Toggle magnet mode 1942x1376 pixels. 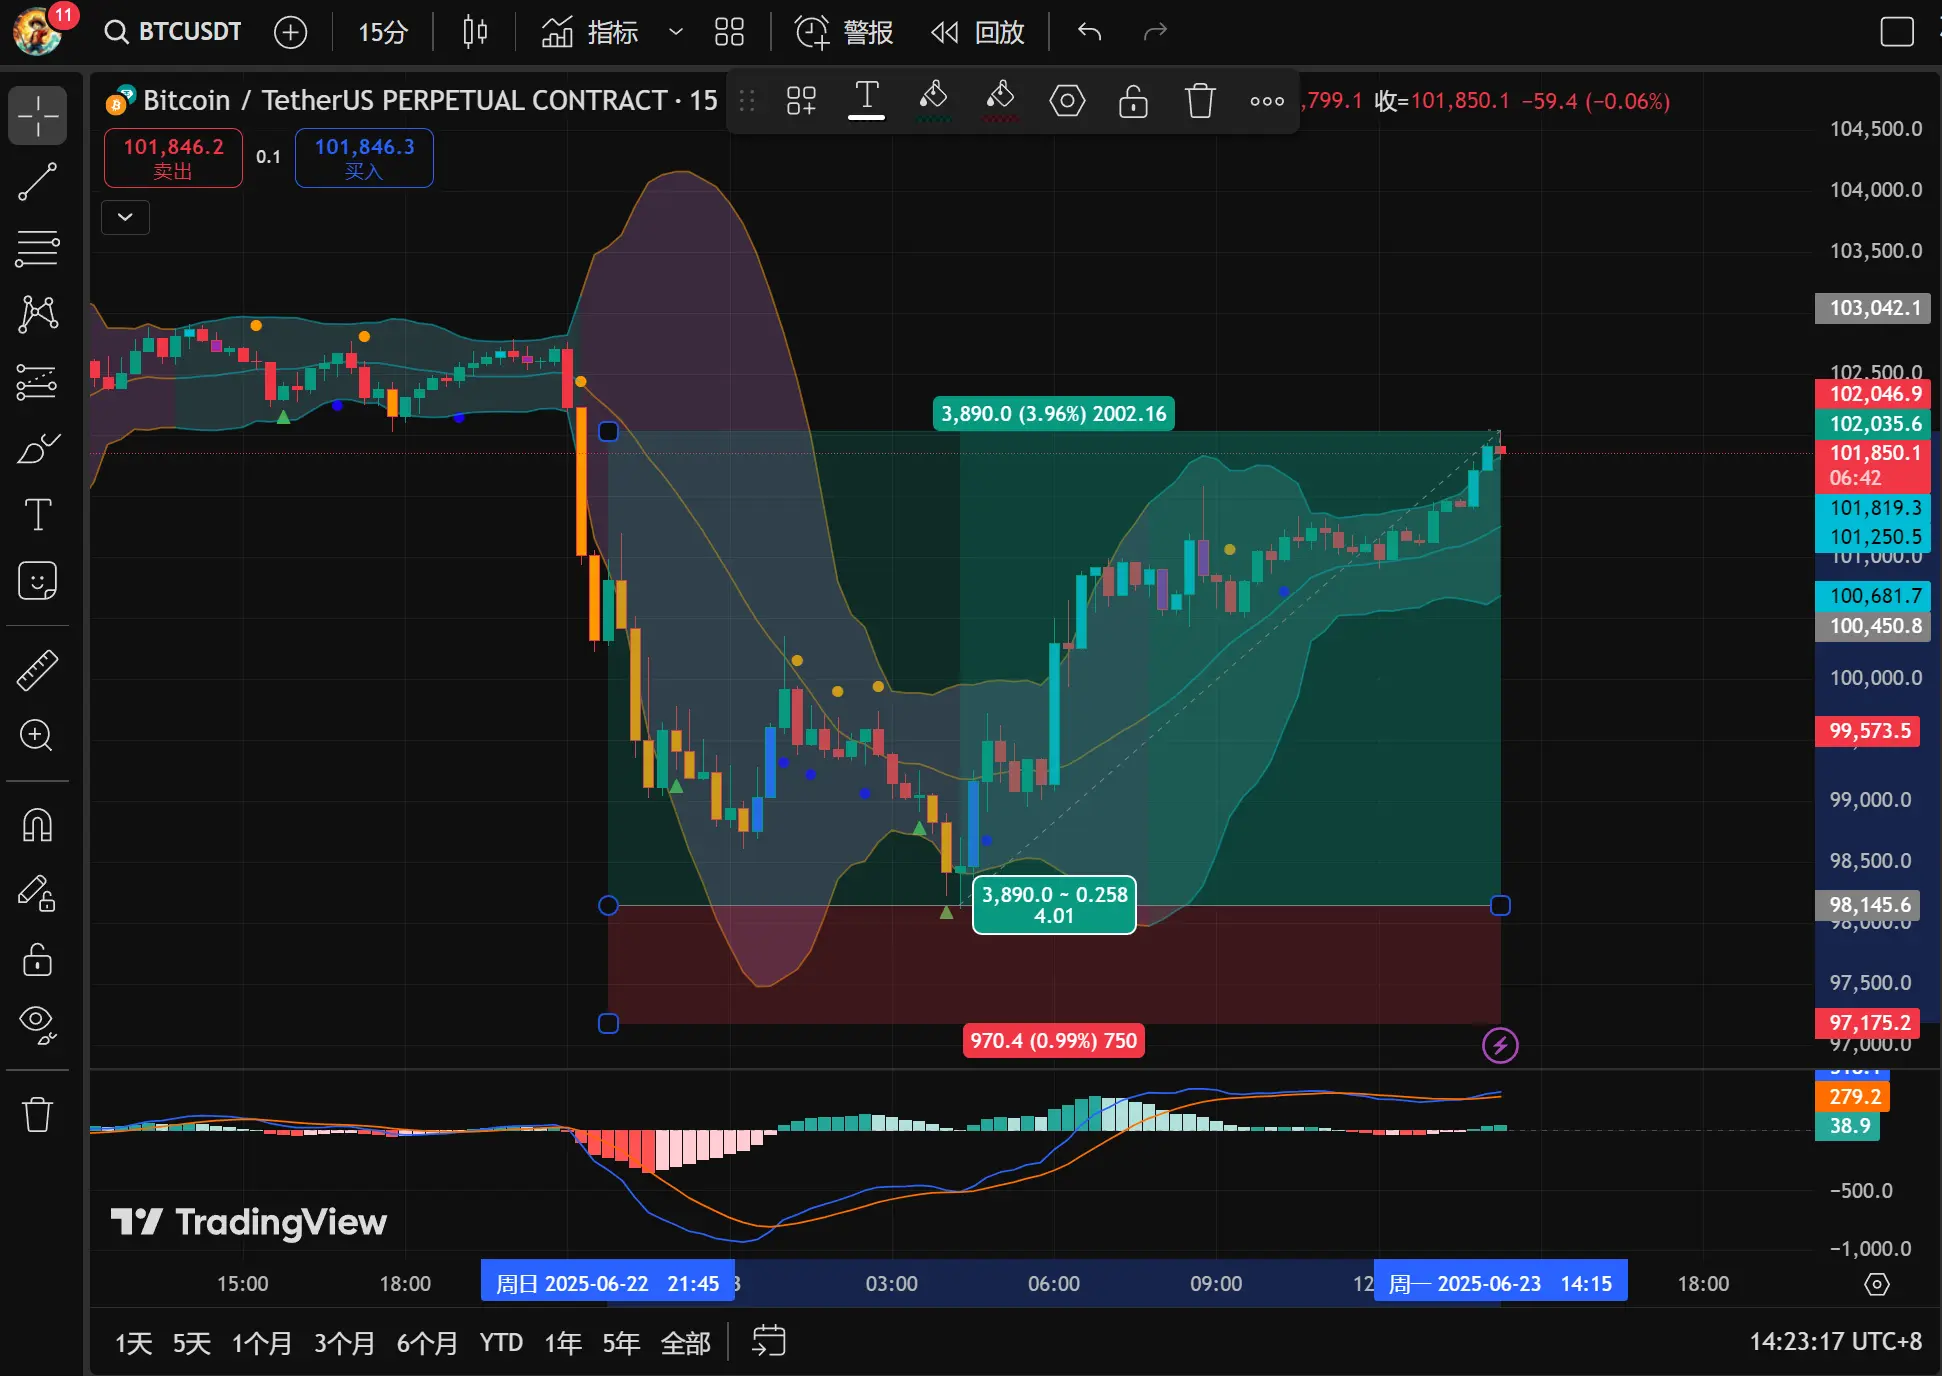(38, 826)
